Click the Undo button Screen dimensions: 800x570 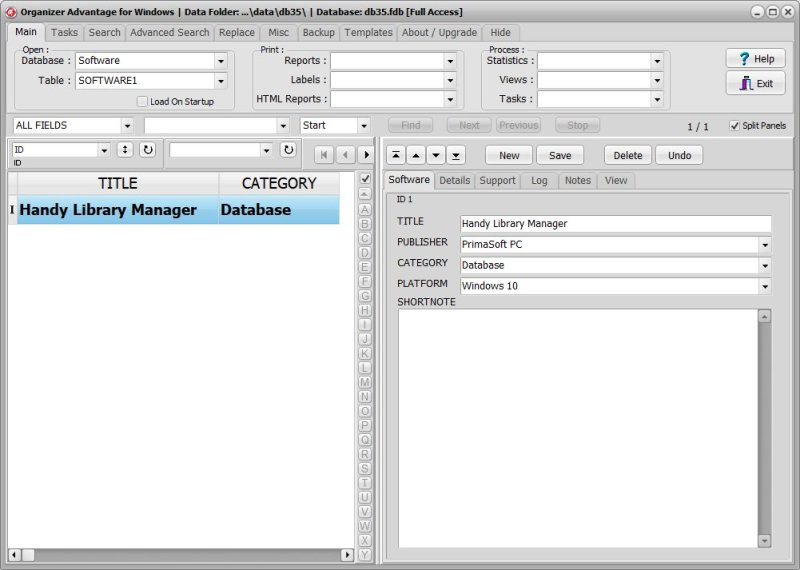[x=679, y=156]
